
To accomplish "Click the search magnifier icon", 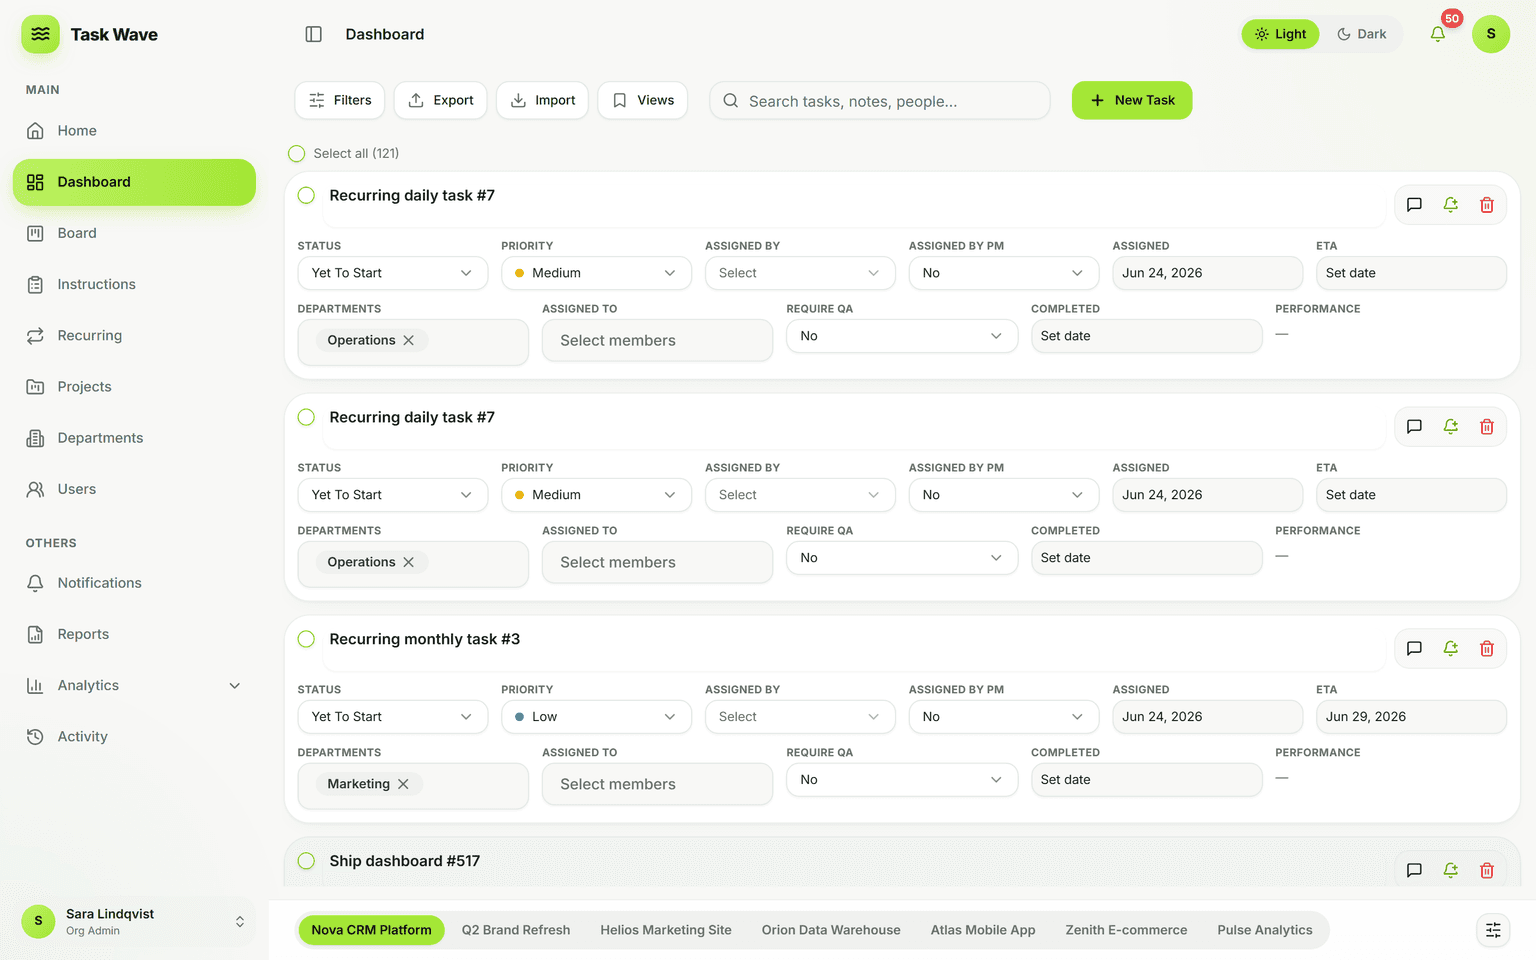I will click(x=731, y=101).
